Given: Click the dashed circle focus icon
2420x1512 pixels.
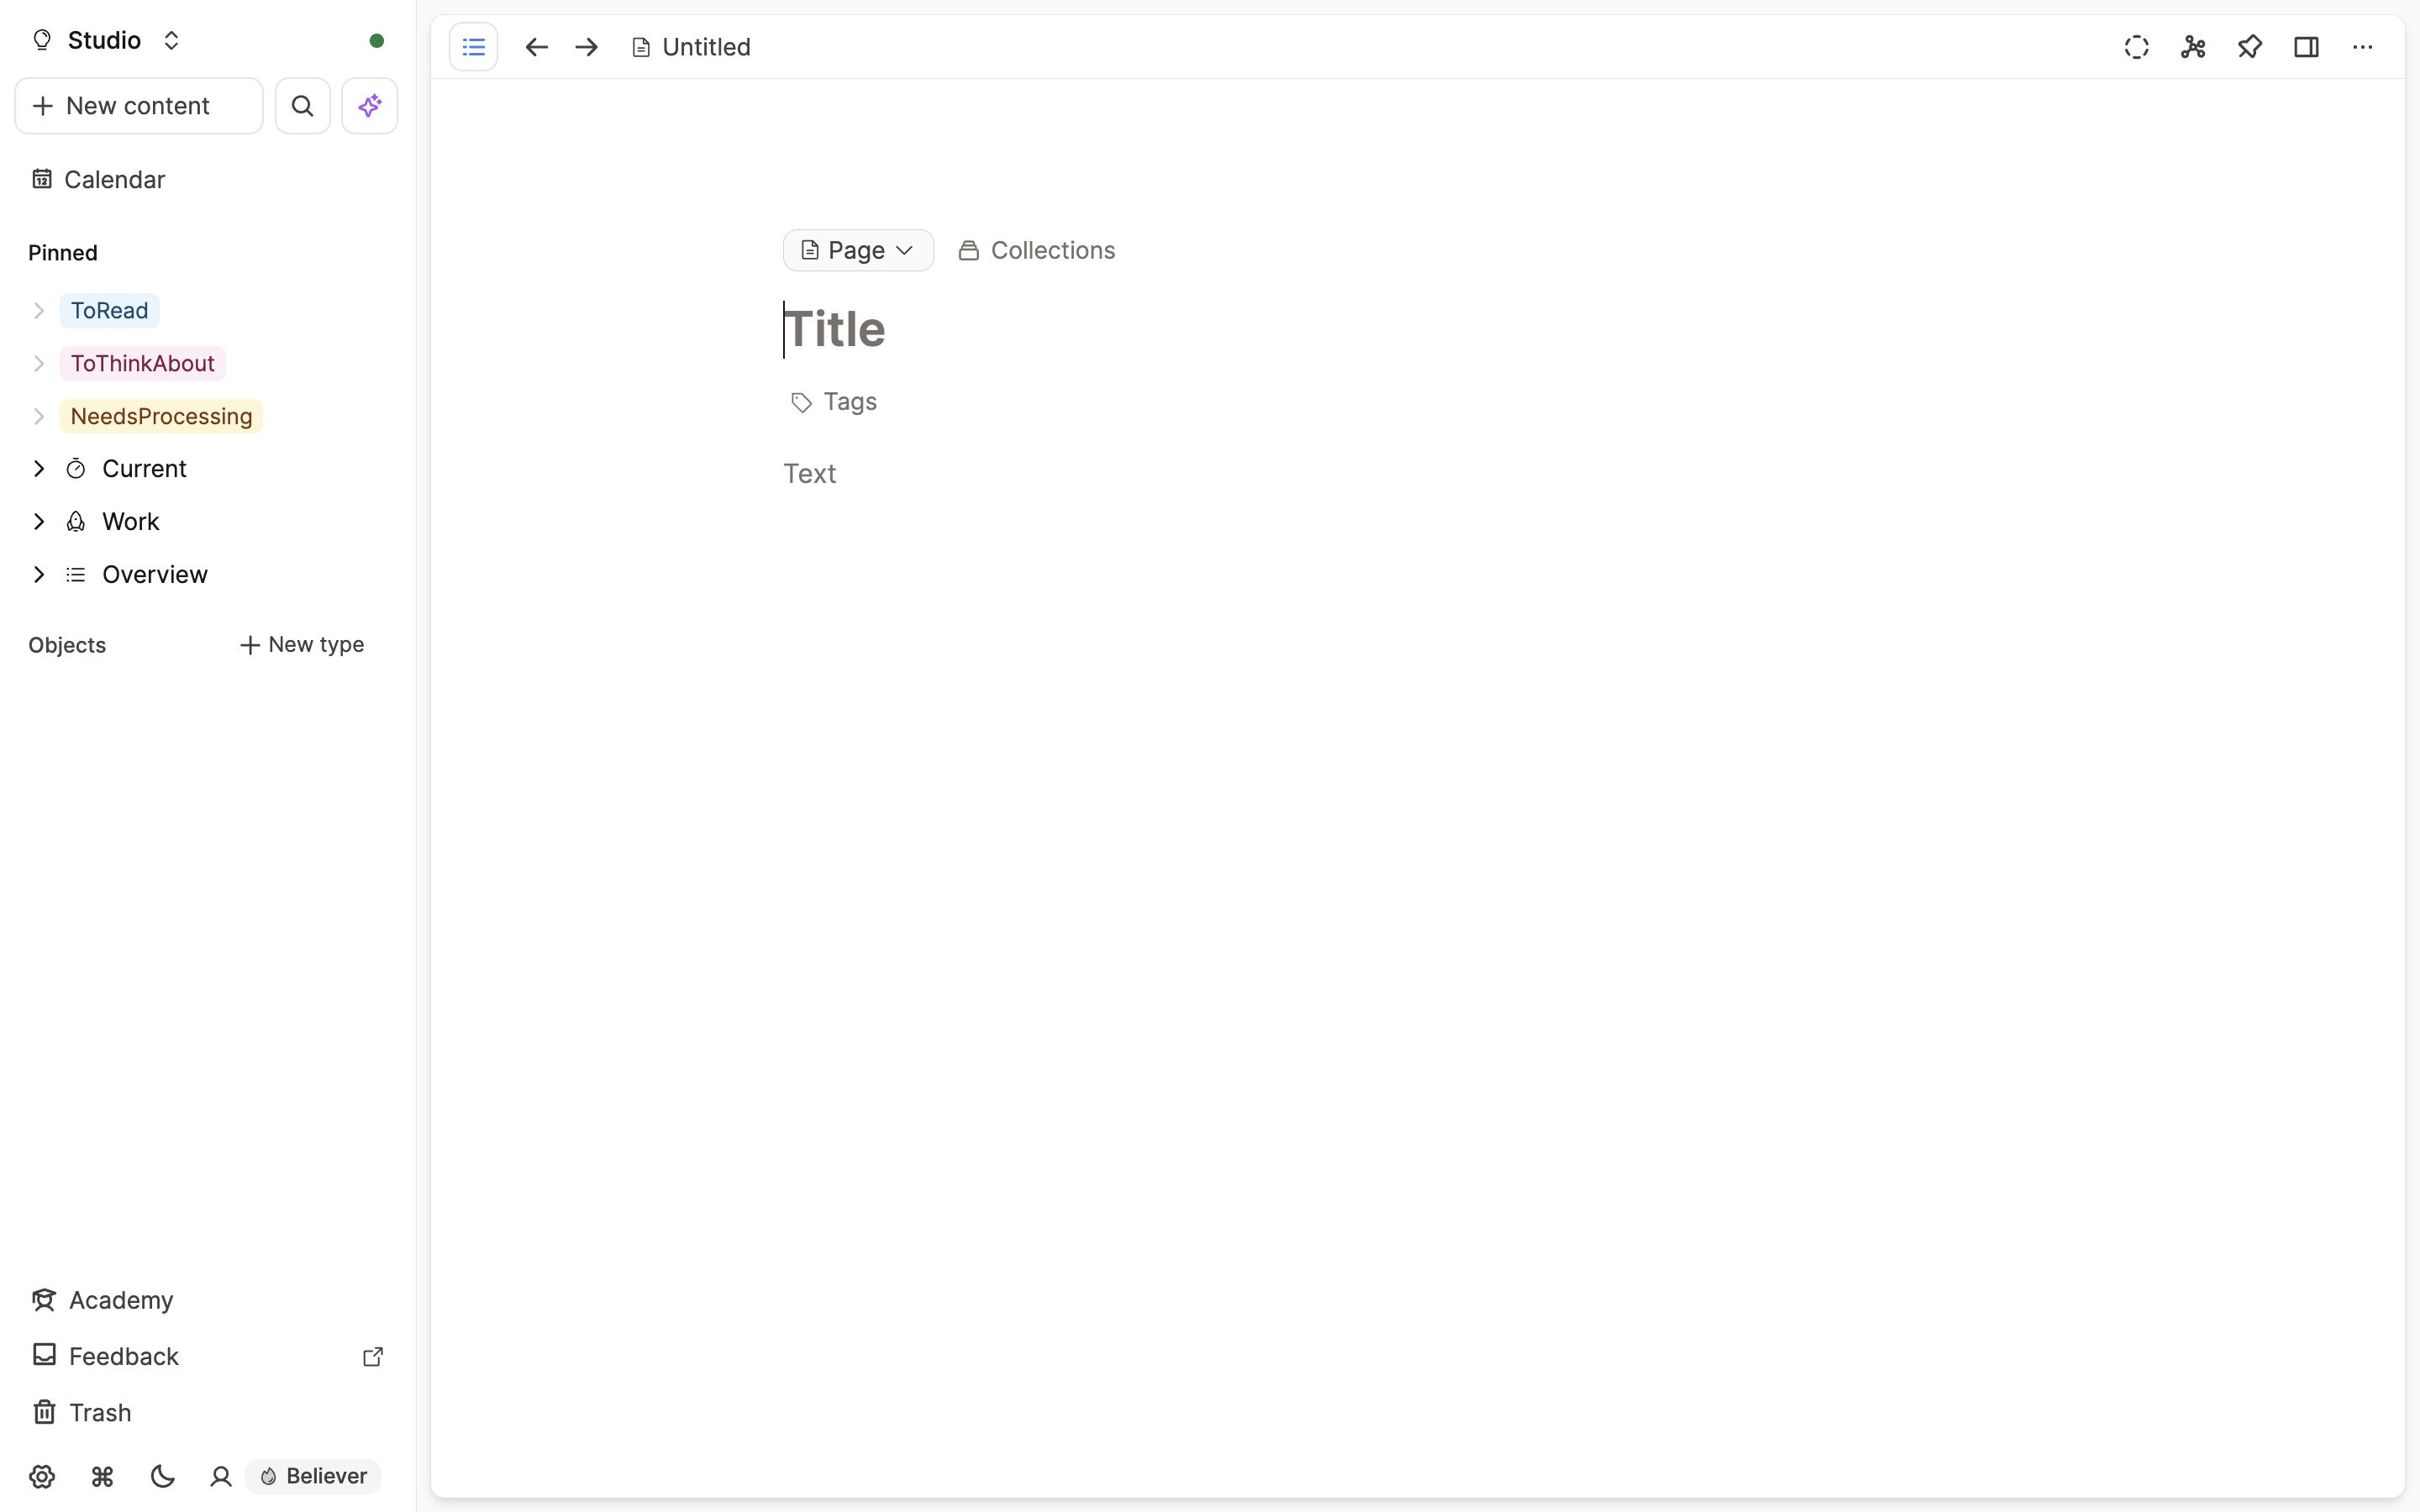Looking at the screenshot, I should (x=2136, y=47).
